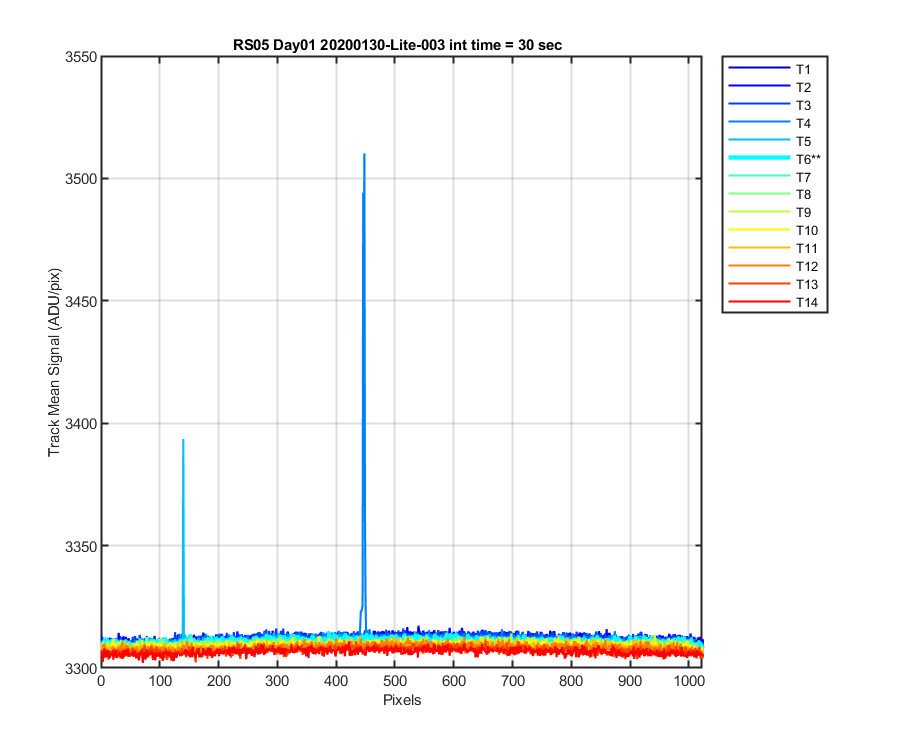Select the T13 legend entry
Screen dimensions: 900x750
(x=773, y=284)
